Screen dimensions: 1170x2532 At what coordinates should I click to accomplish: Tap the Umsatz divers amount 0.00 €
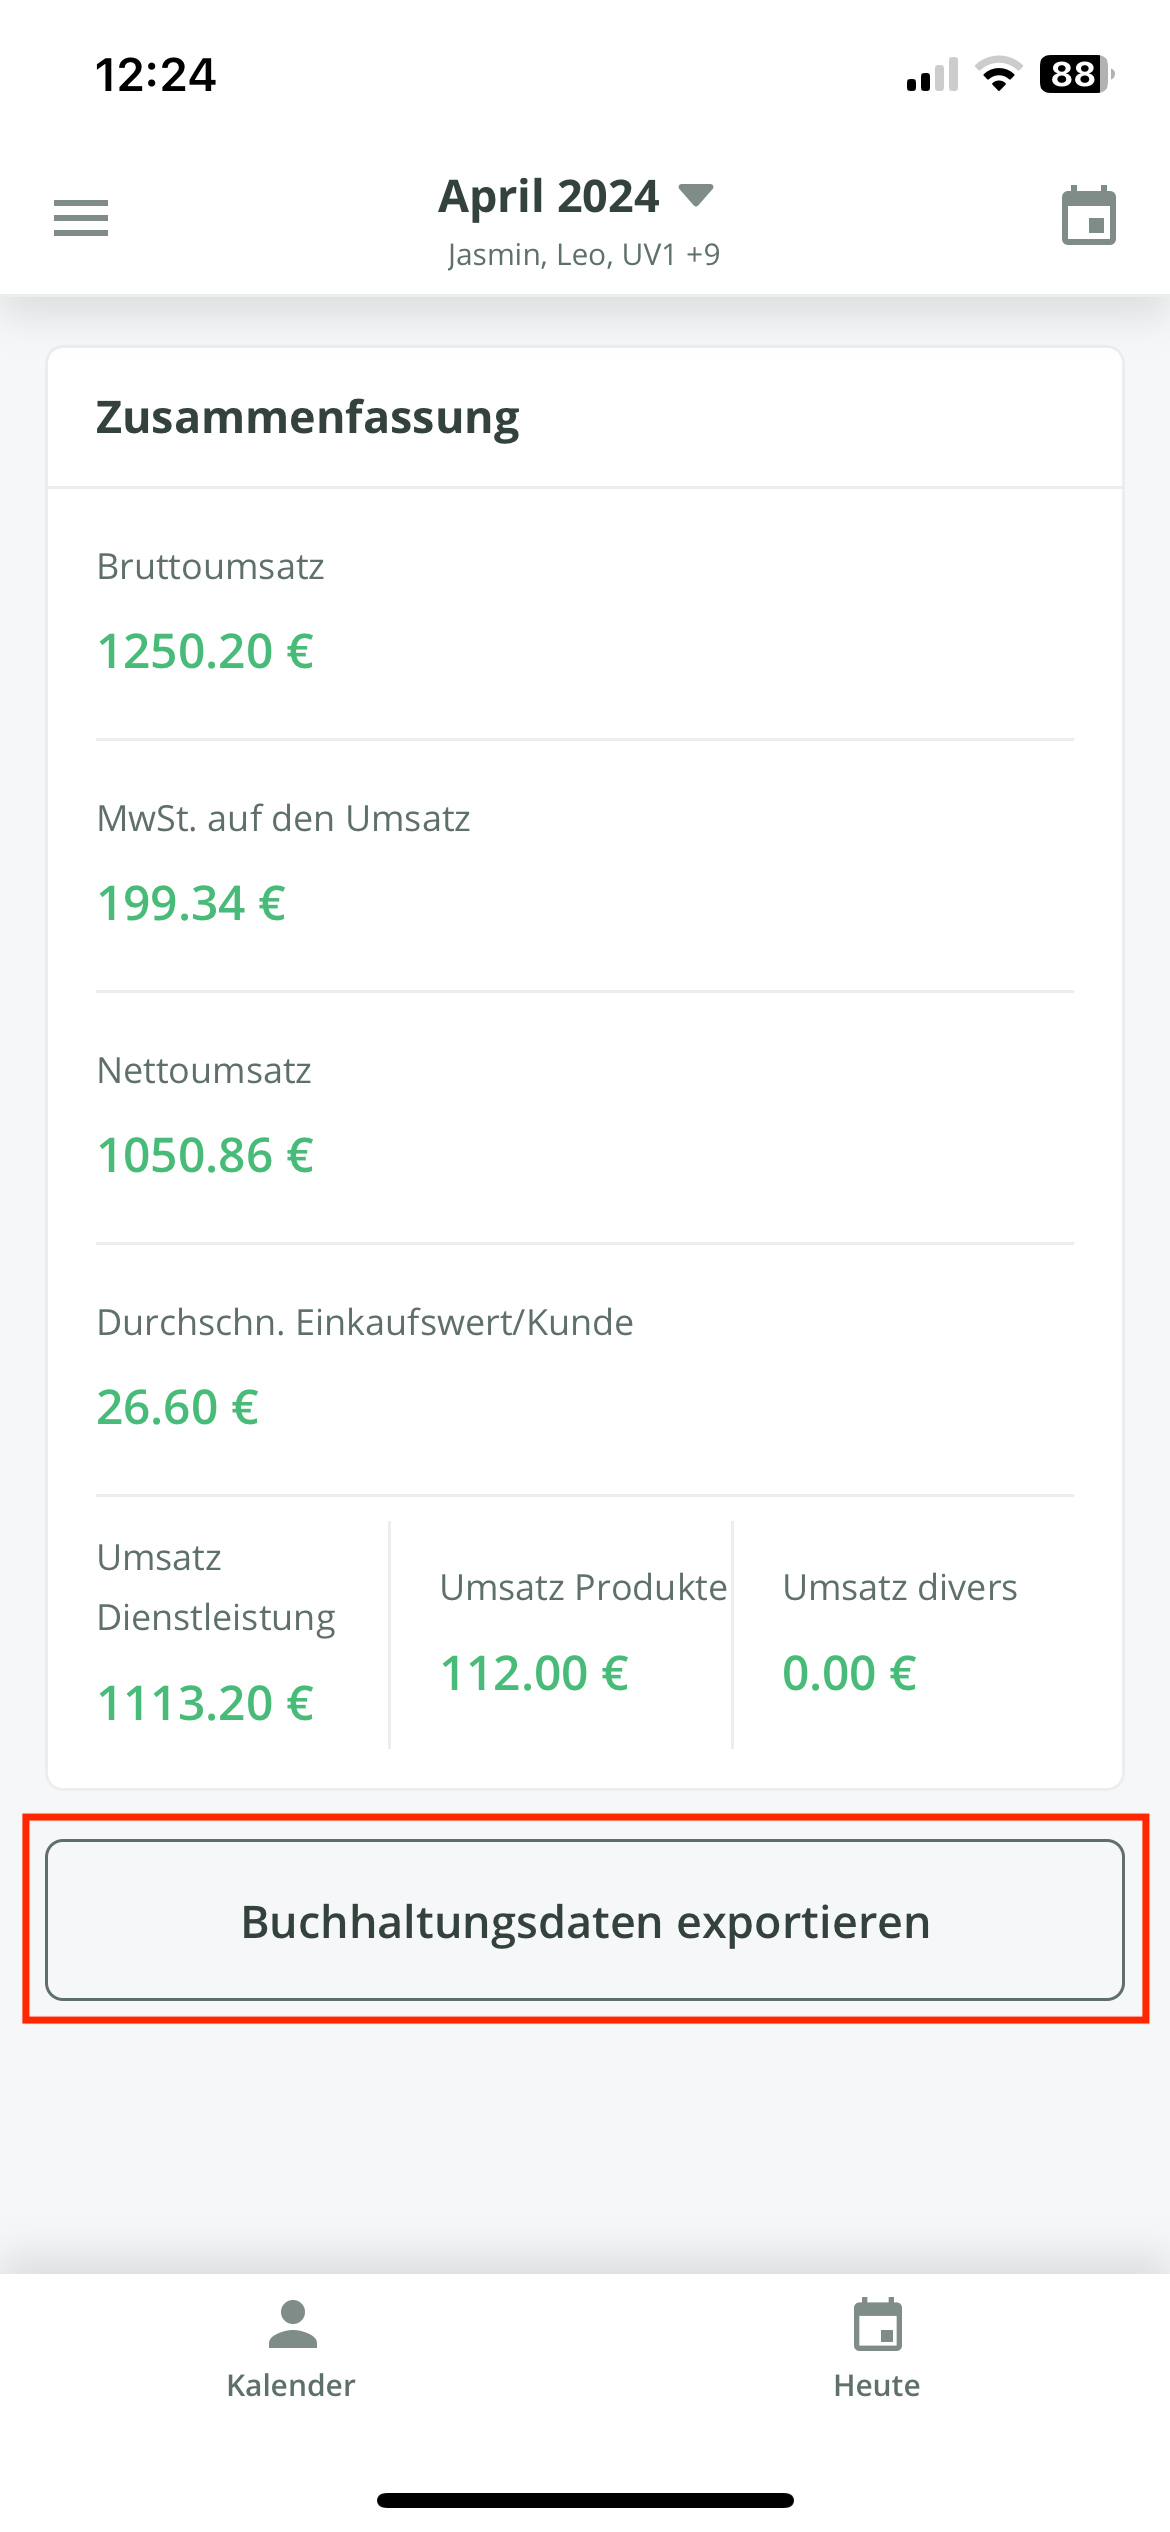pyautogui.click(x=850, y=1673)
